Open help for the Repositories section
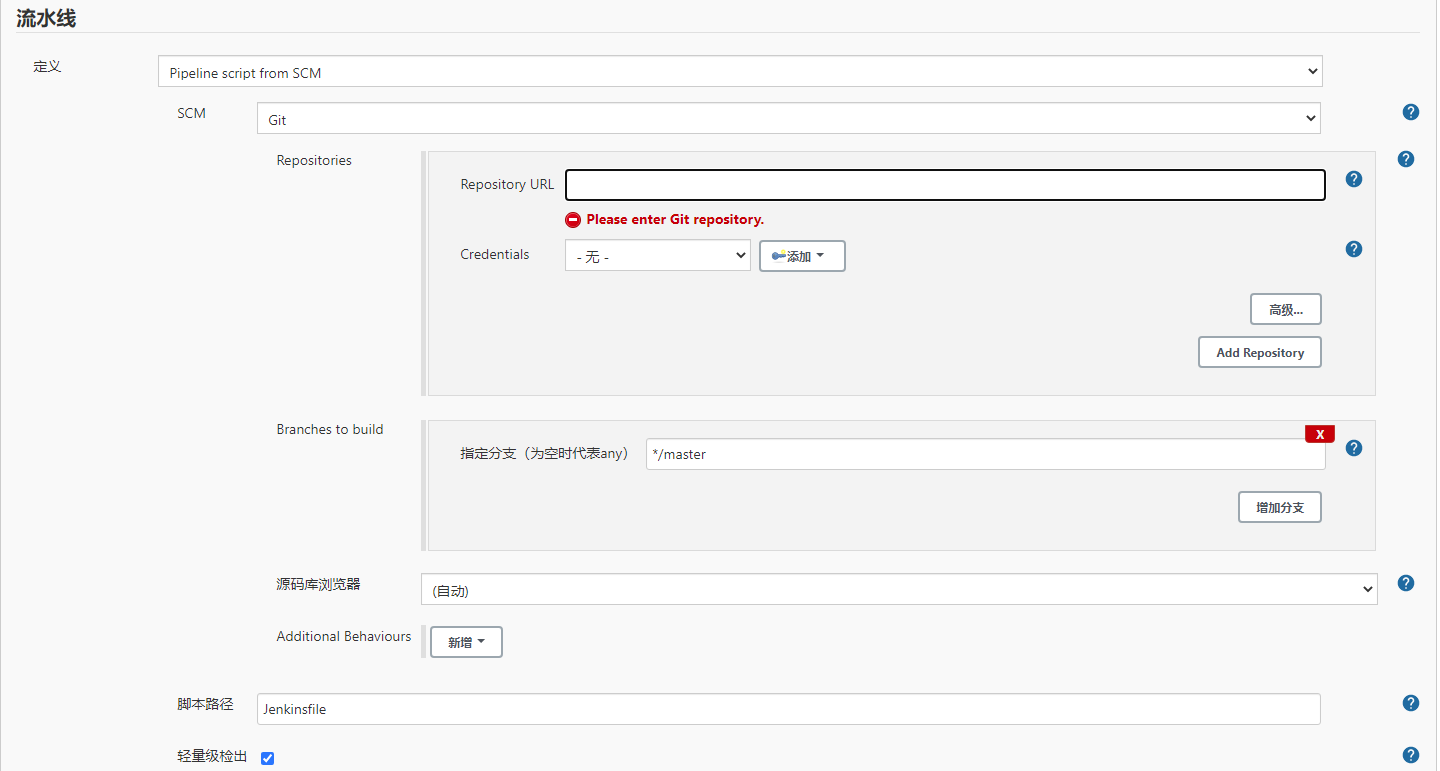Screen dimensions: 1440x771 coord(1405,159)
